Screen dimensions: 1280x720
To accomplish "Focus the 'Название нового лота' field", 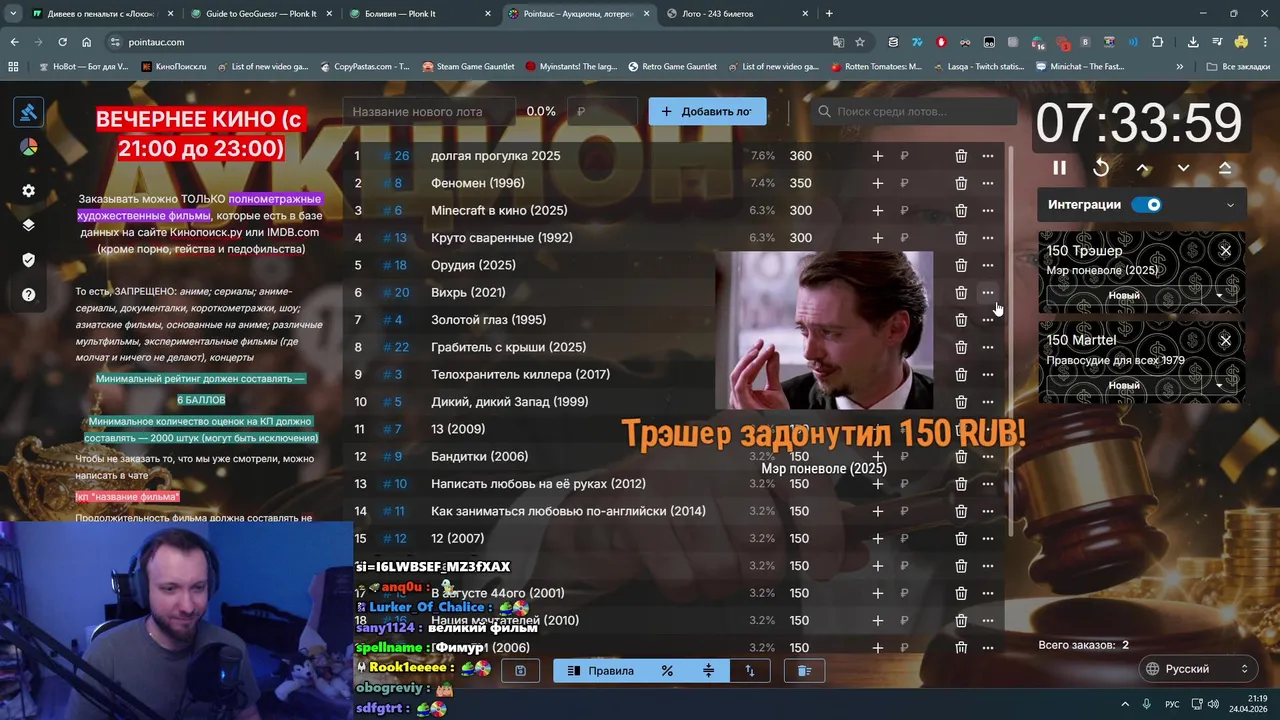I will click(x=430, y=112).
